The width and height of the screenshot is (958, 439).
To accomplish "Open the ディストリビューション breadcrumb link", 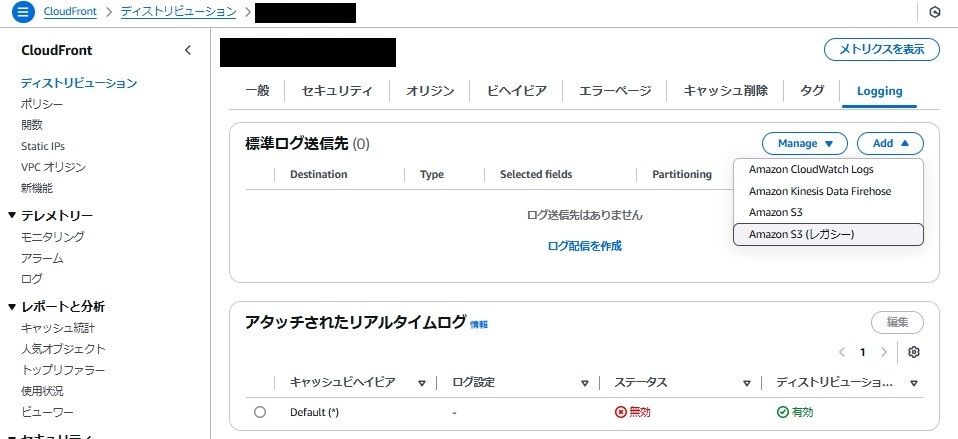I will [x=178, y=11].
